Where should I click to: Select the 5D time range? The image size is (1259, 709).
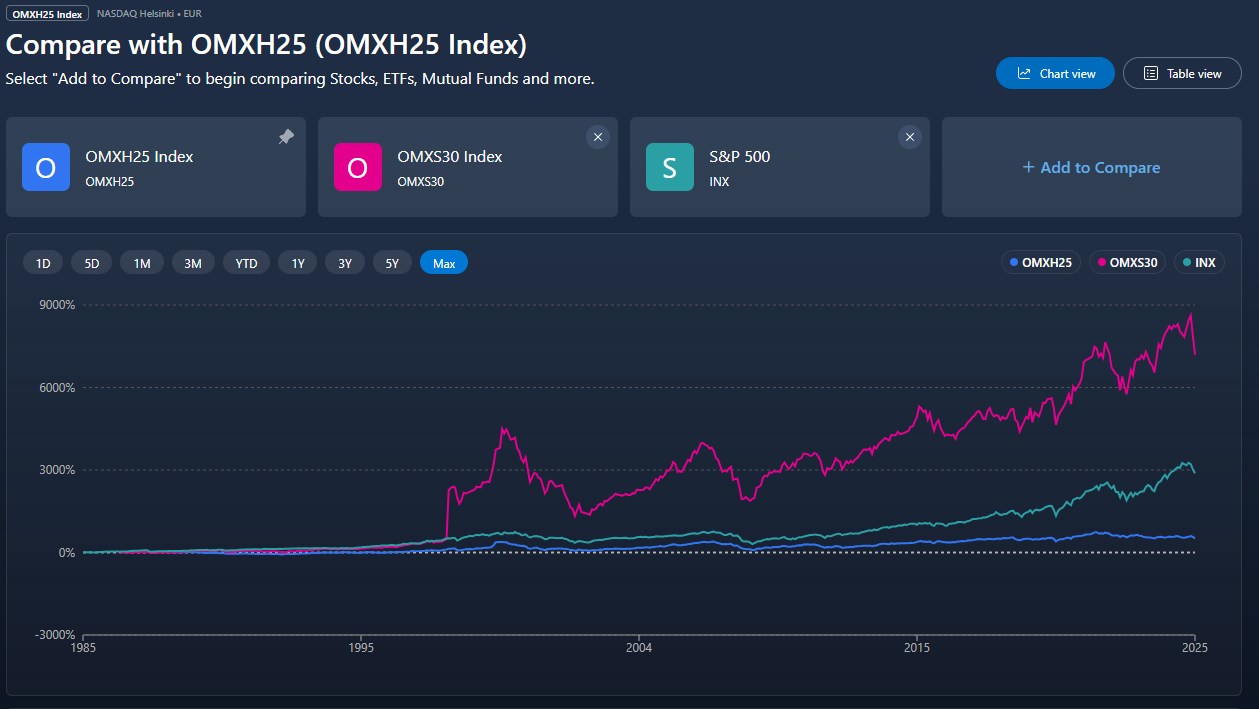(92, 263)
